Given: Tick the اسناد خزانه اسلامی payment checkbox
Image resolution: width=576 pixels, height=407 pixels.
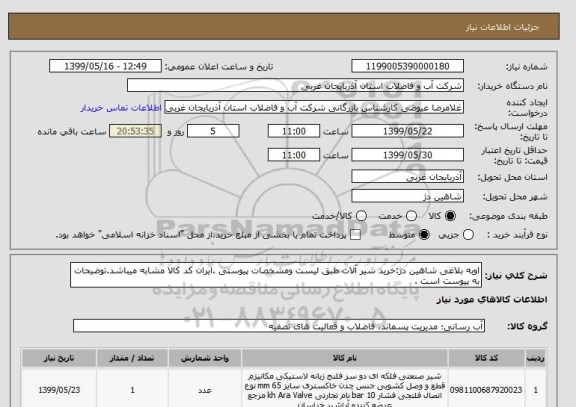Looking at the screenshot, I should click(x=355, y=235).
